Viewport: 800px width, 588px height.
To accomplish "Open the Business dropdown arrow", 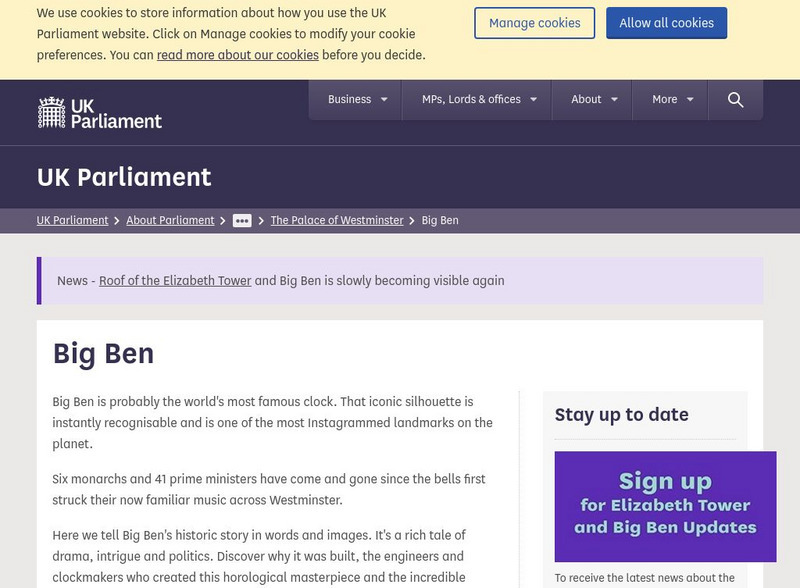I will click(384, 100).
